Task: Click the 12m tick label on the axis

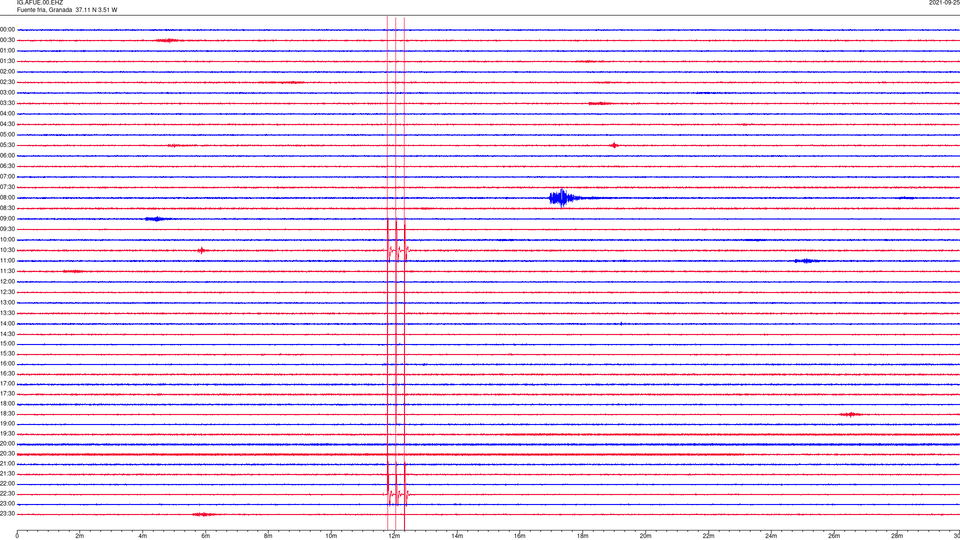Action: 394,536
